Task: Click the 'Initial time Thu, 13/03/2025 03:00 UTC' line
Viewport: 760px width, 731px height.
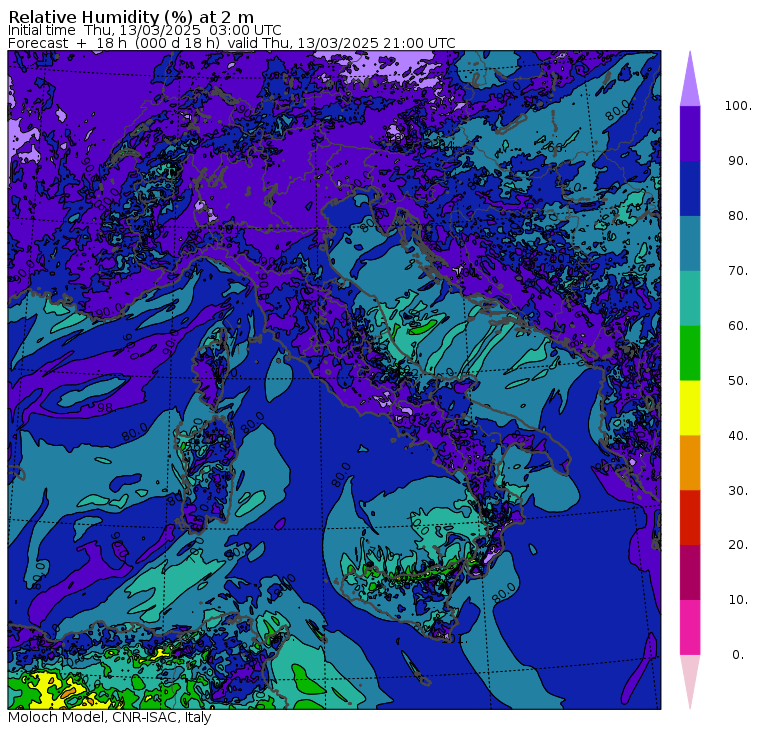Action: point(144,30)
